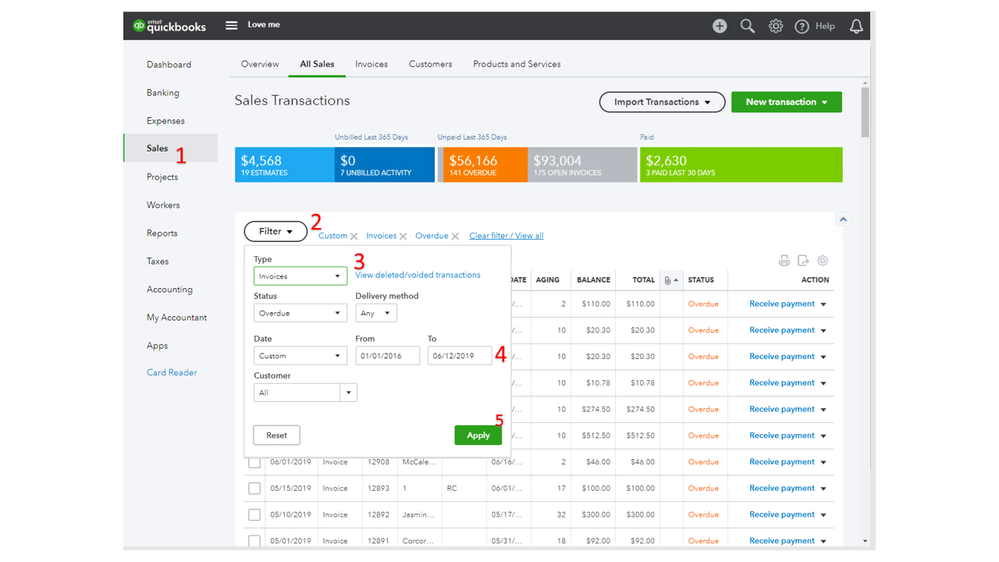The width and height of the screenshot is (999, 562).
Task: Click the QuickBooks logo
Action: (x=169, y=26)
